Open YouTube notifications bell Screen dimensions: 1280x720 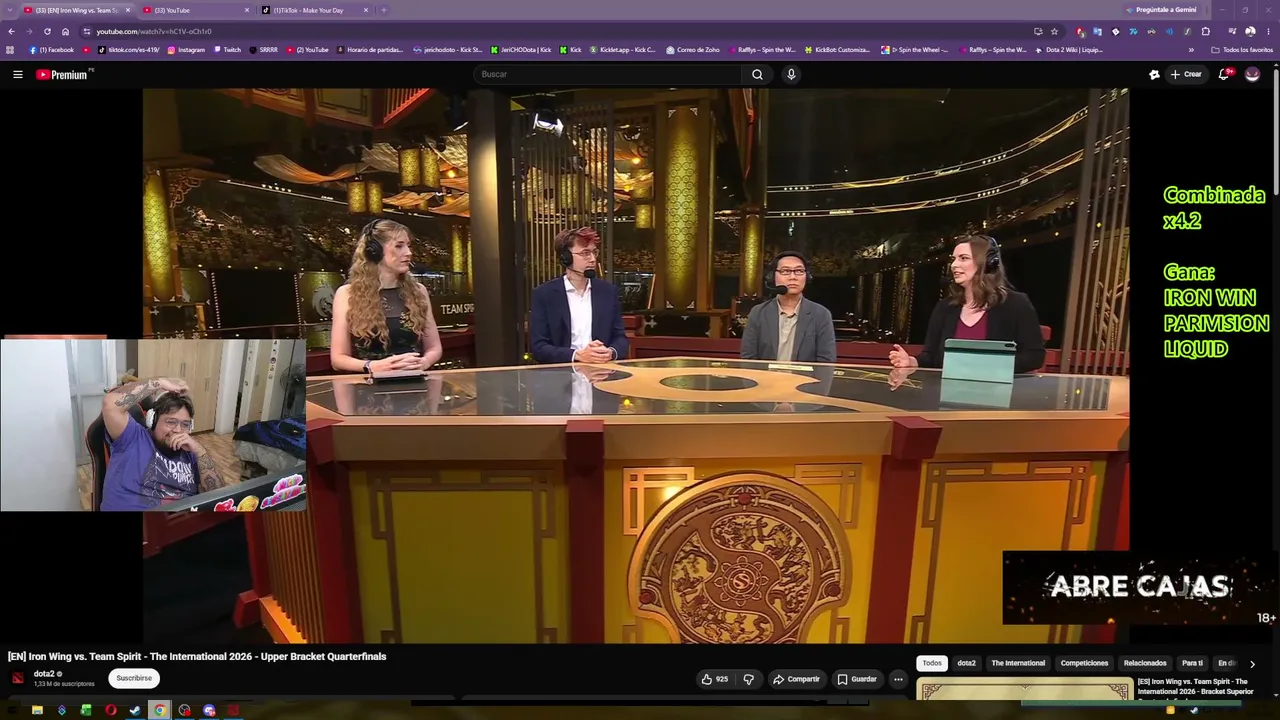pyautogui.click(x=1224, y=74)
